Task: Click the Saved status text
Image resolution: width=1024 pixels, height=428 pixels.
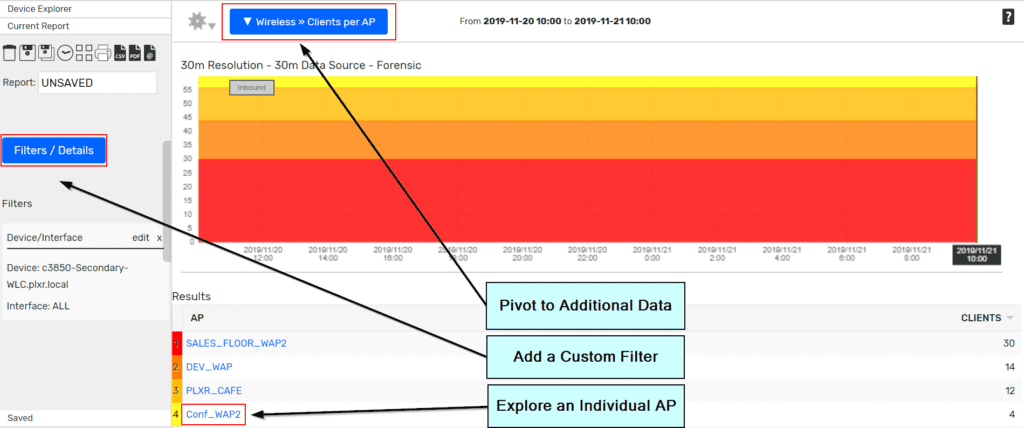Action: (x=20, y=418)
